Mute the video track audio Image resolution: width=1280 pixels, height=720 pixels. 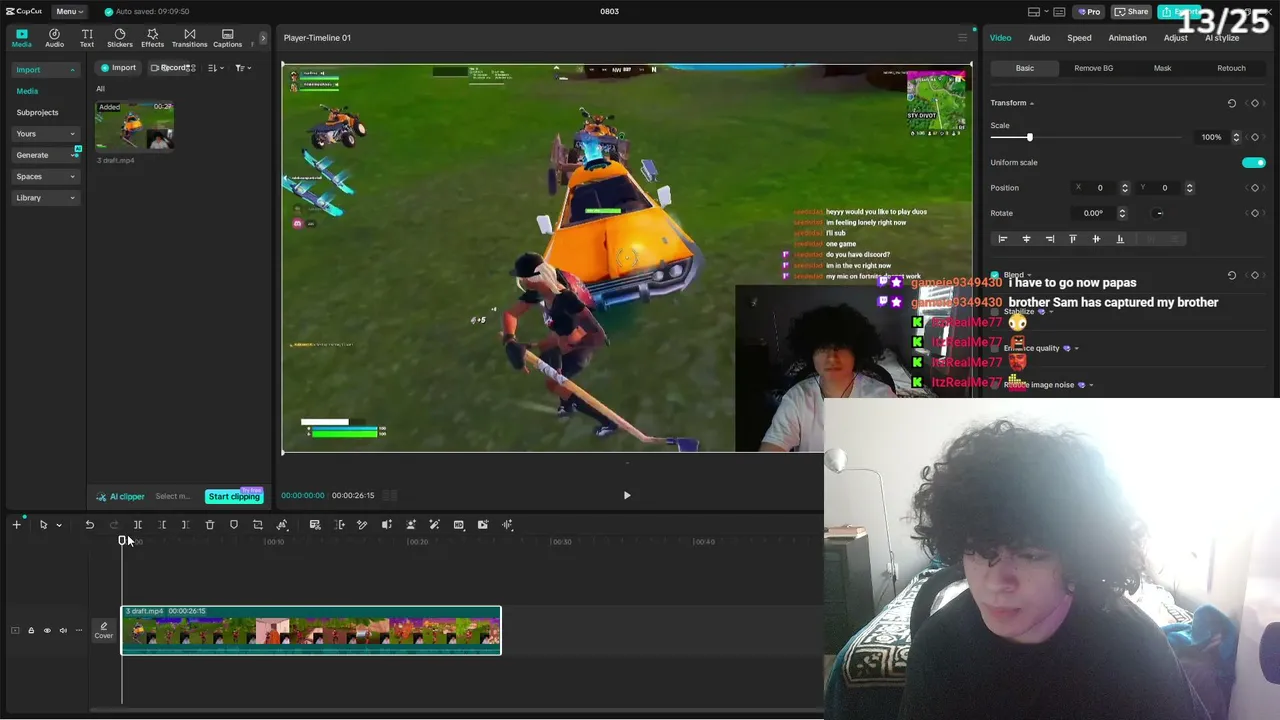coord(63,630)
